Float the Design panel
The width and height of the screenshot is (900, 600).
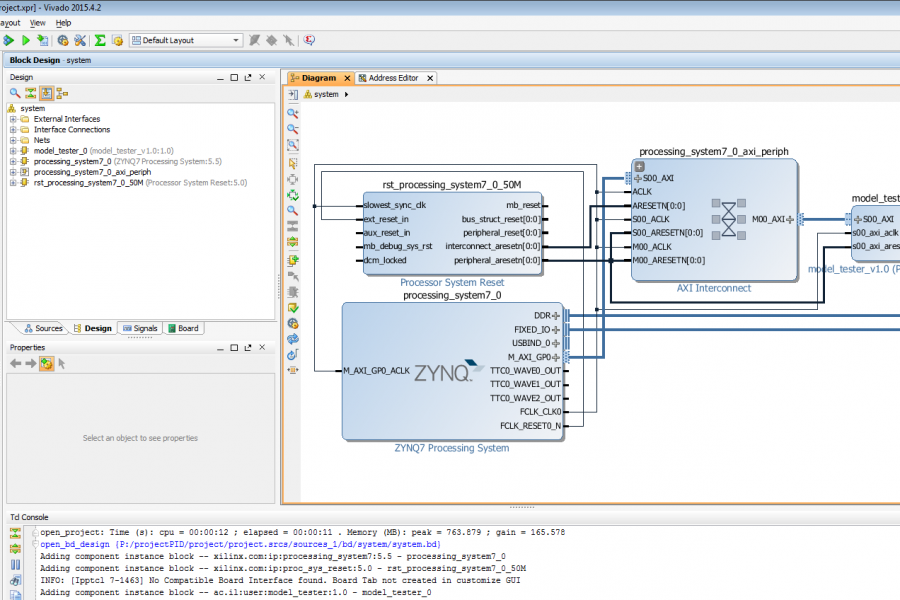point(248,78)
